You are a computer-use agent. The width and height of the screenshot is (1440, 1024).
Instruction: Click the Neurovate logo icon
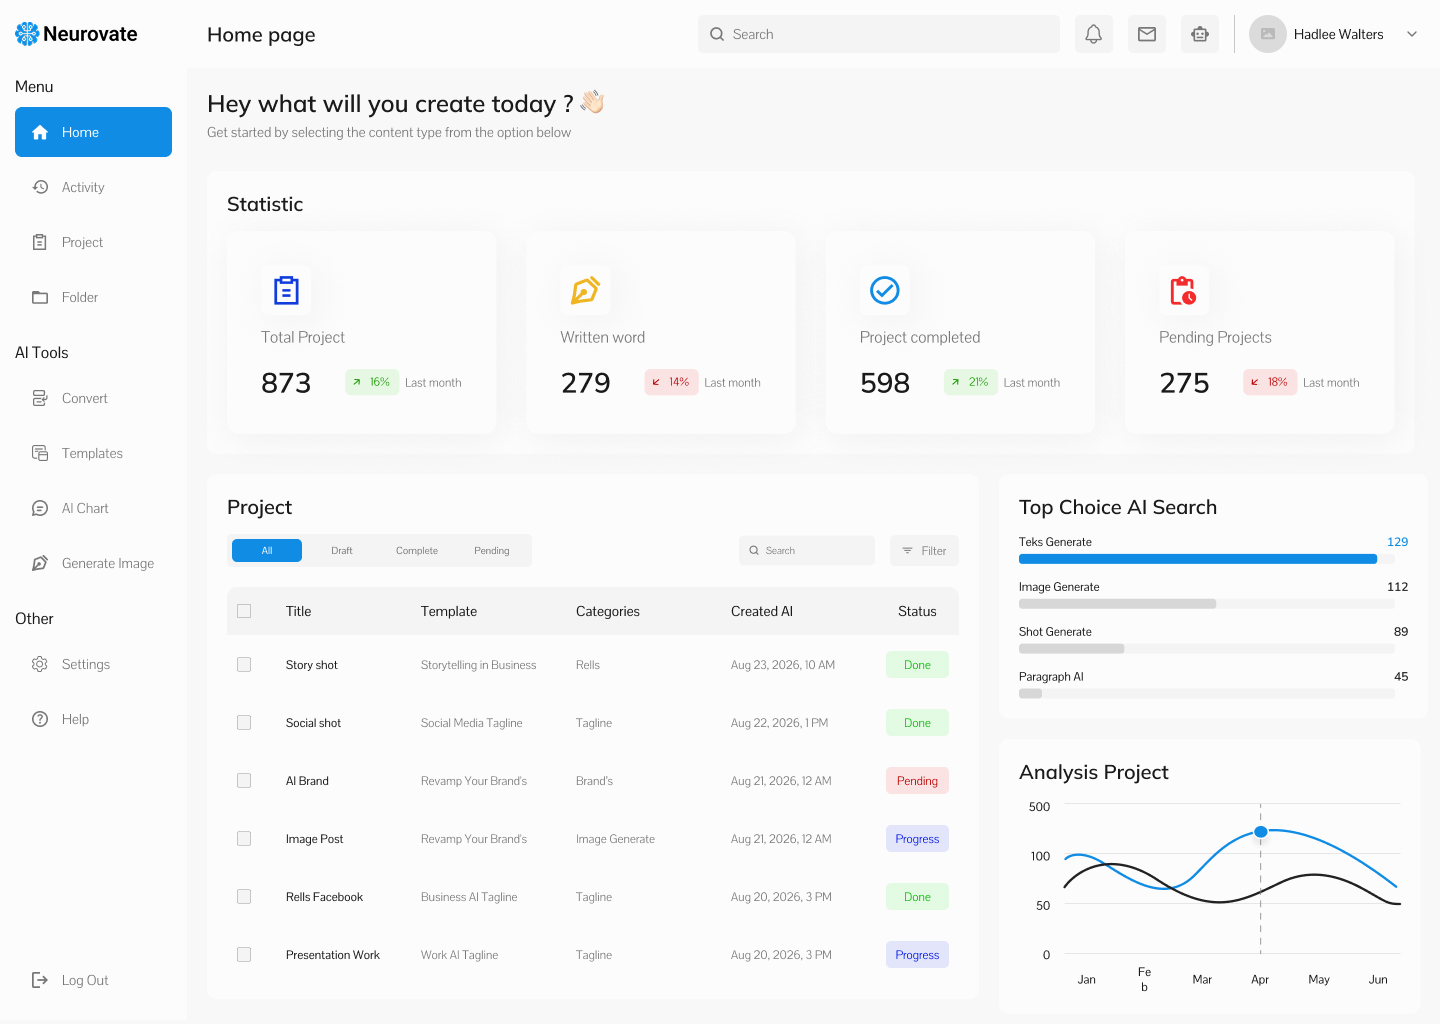click(27, 34)
